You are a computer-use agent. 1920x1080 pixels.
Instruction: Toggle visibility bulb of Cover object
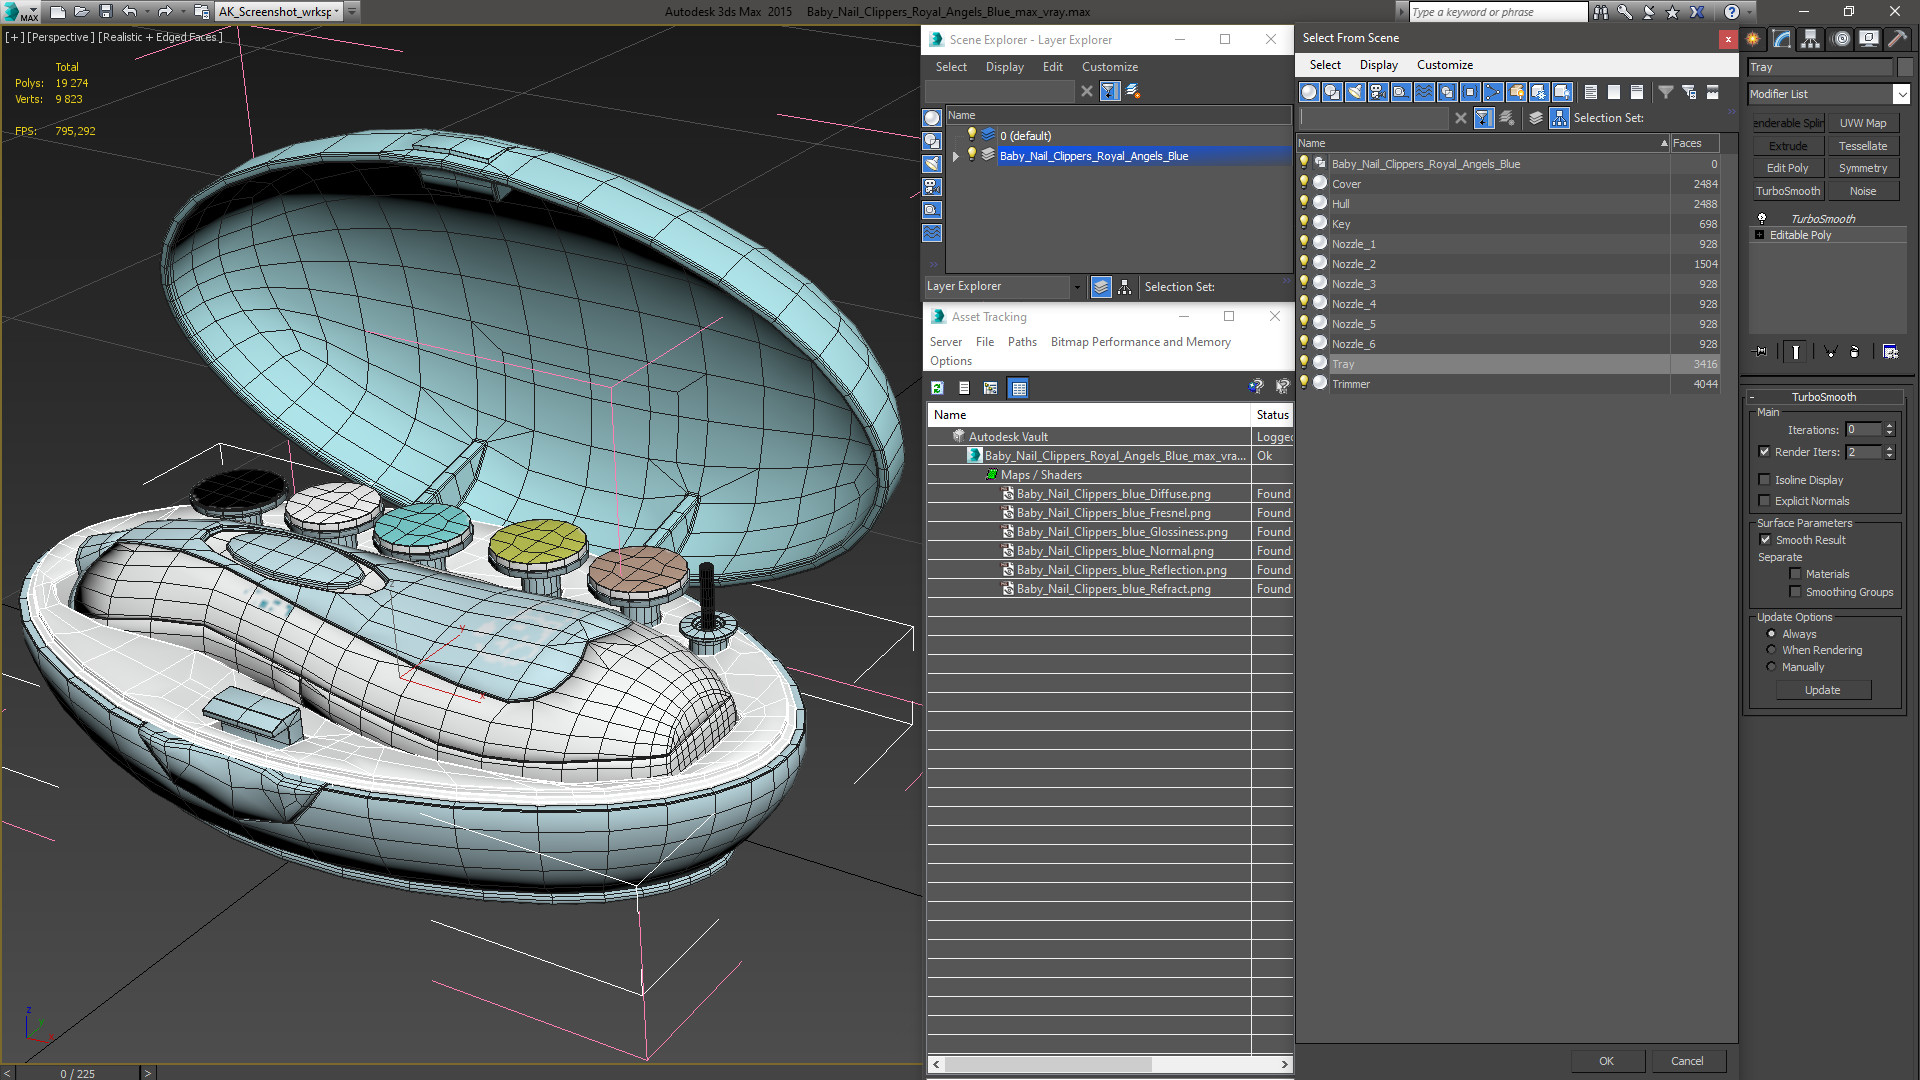click(x=1304, y=183)
